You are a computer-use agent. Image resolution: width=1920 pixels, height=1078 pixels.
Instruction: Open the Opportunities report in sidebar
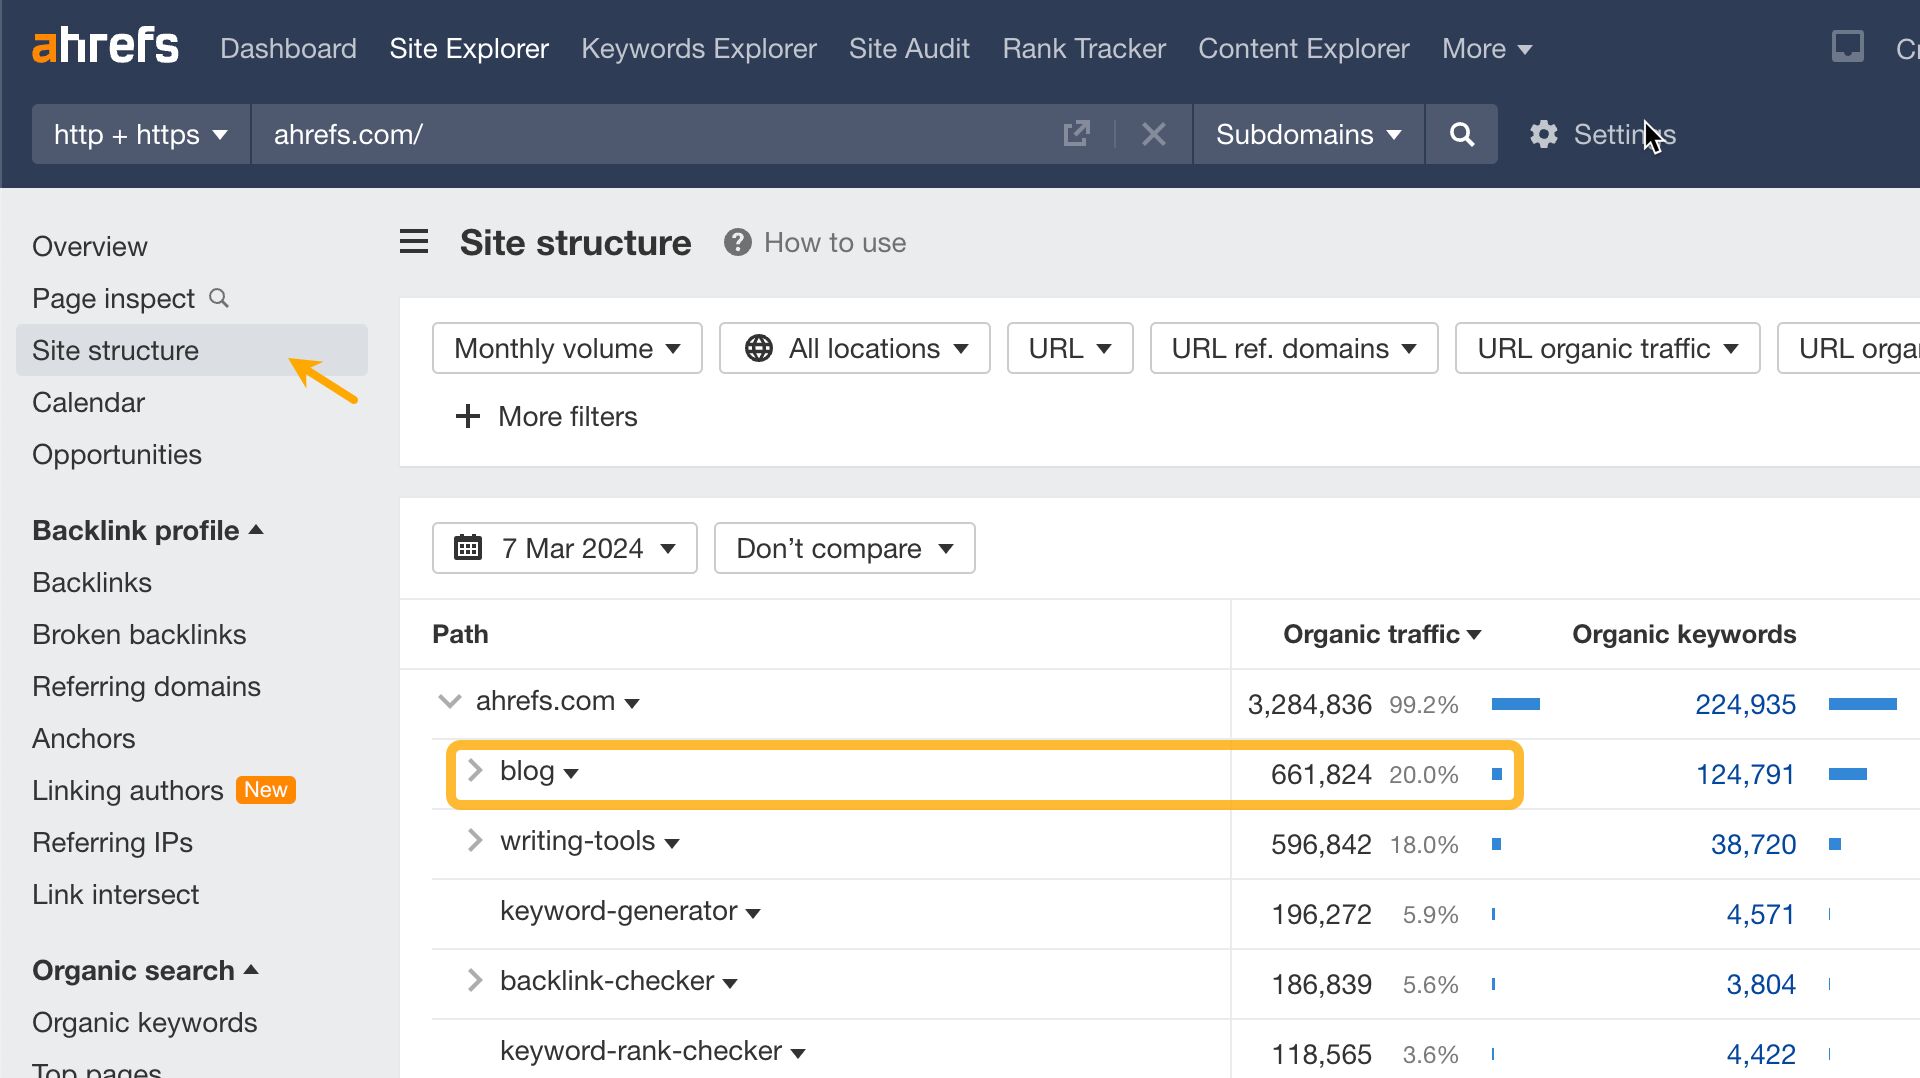point(117,454)
